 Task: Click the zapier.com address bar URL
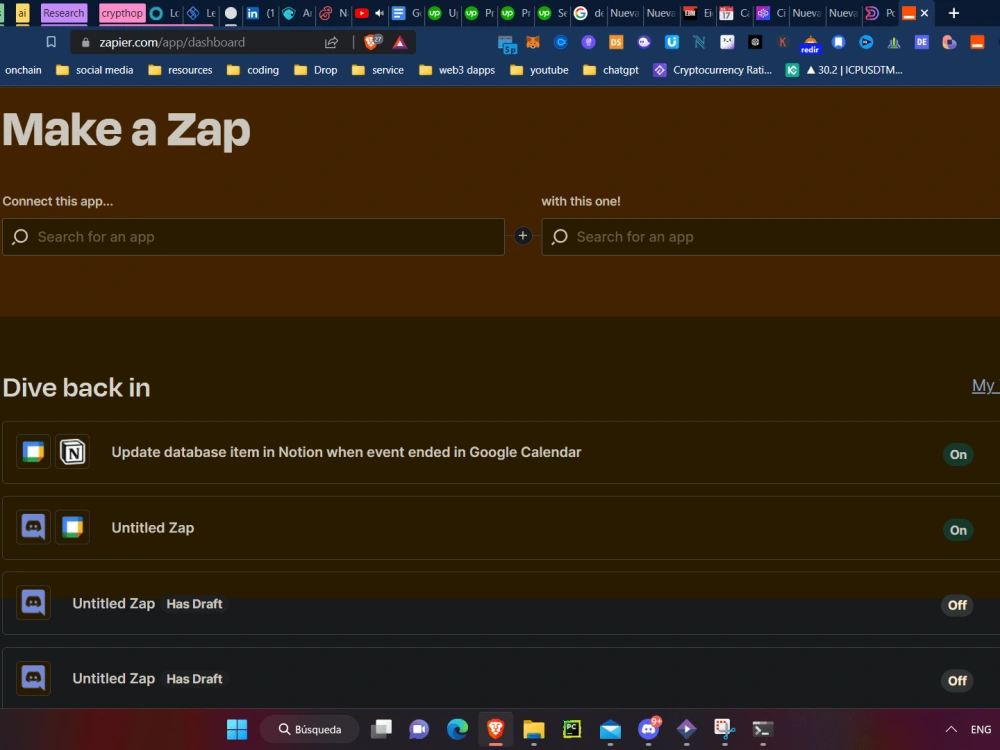click(x=172, y=42)
